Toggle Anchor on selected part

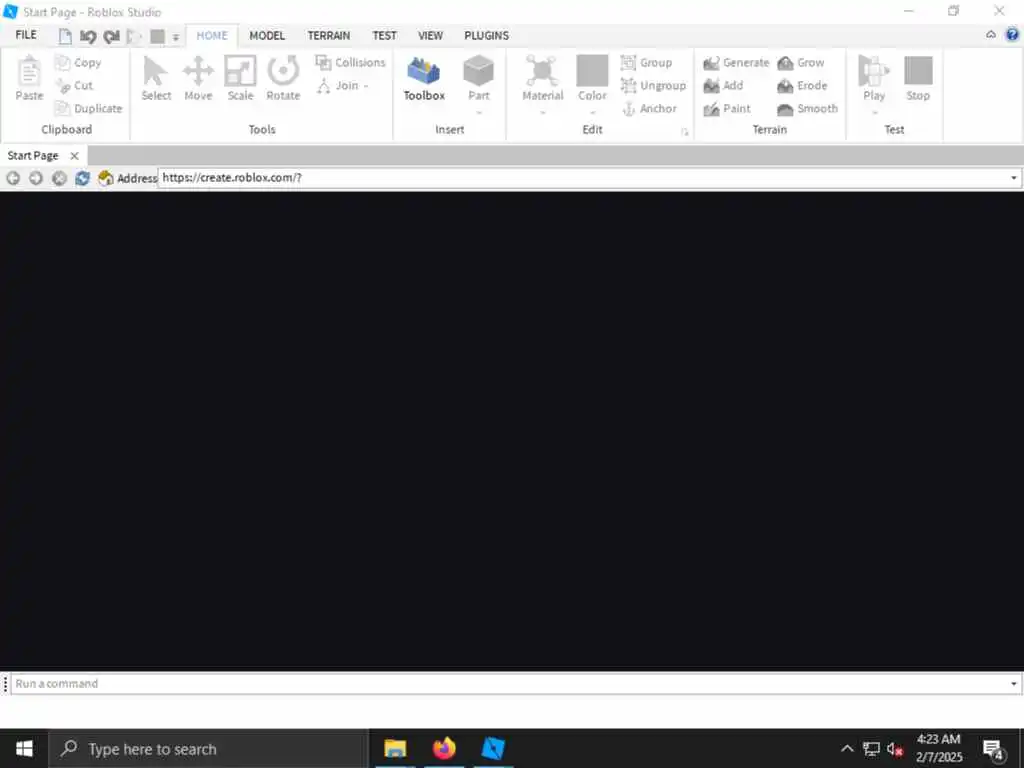649,108
